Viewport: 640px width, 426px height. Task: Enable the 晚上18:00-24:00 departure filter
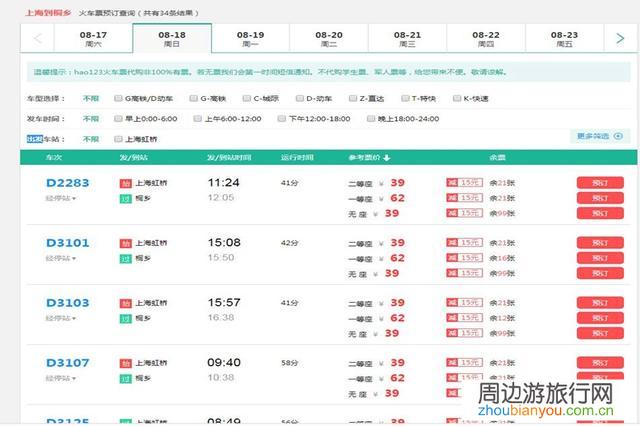[371, 119]
